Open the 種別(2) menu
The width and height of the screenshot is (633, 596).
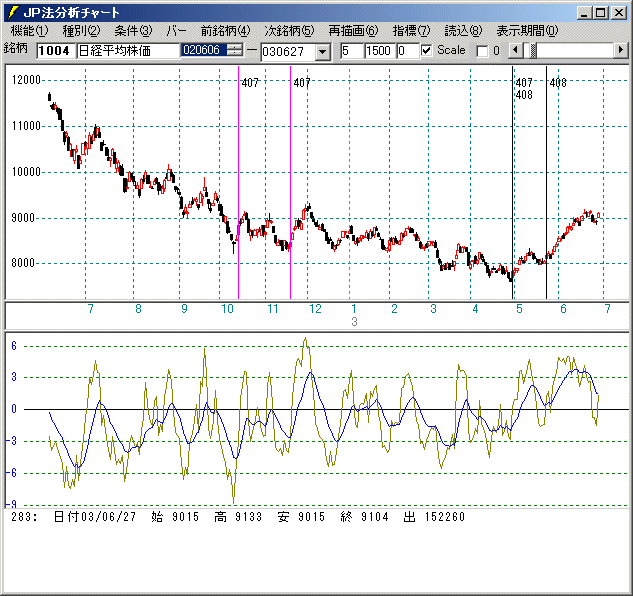click(x=81, y=31)
